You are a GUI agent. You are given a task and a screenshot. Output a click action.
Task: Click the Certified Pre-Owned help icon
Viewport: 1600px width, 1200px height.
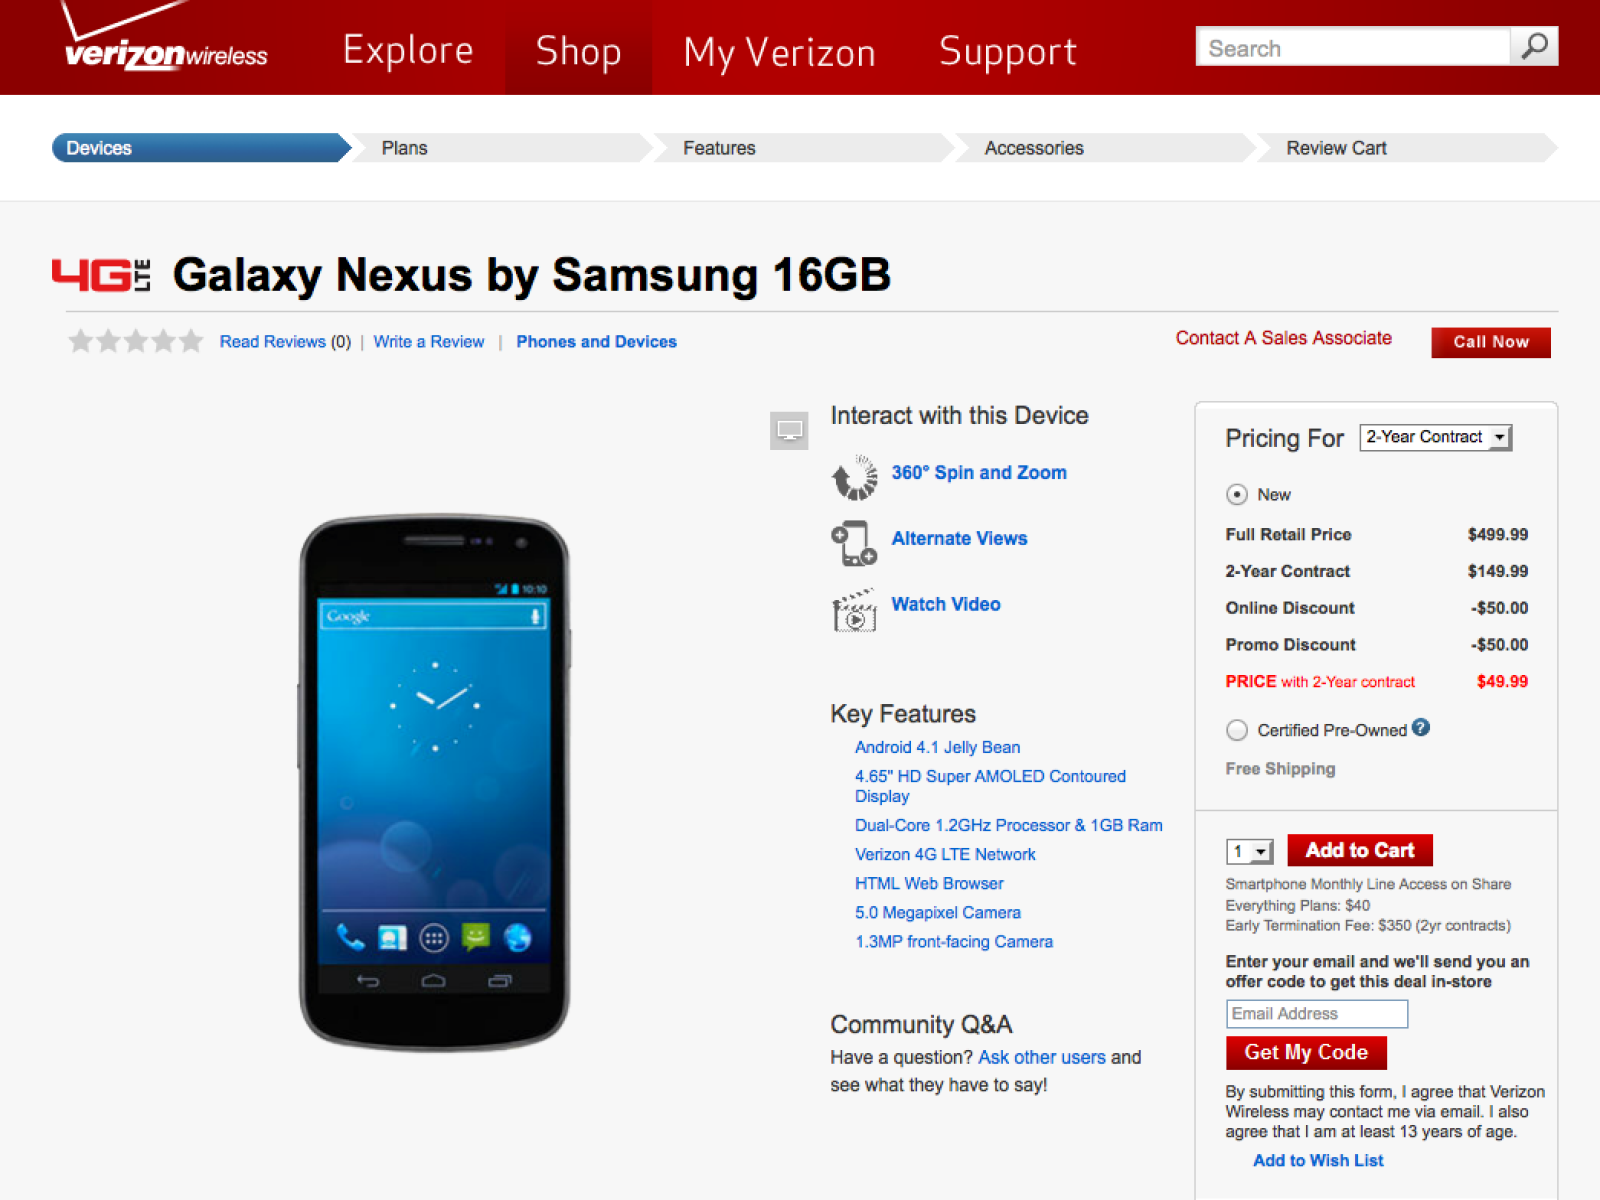point(1421,728)
